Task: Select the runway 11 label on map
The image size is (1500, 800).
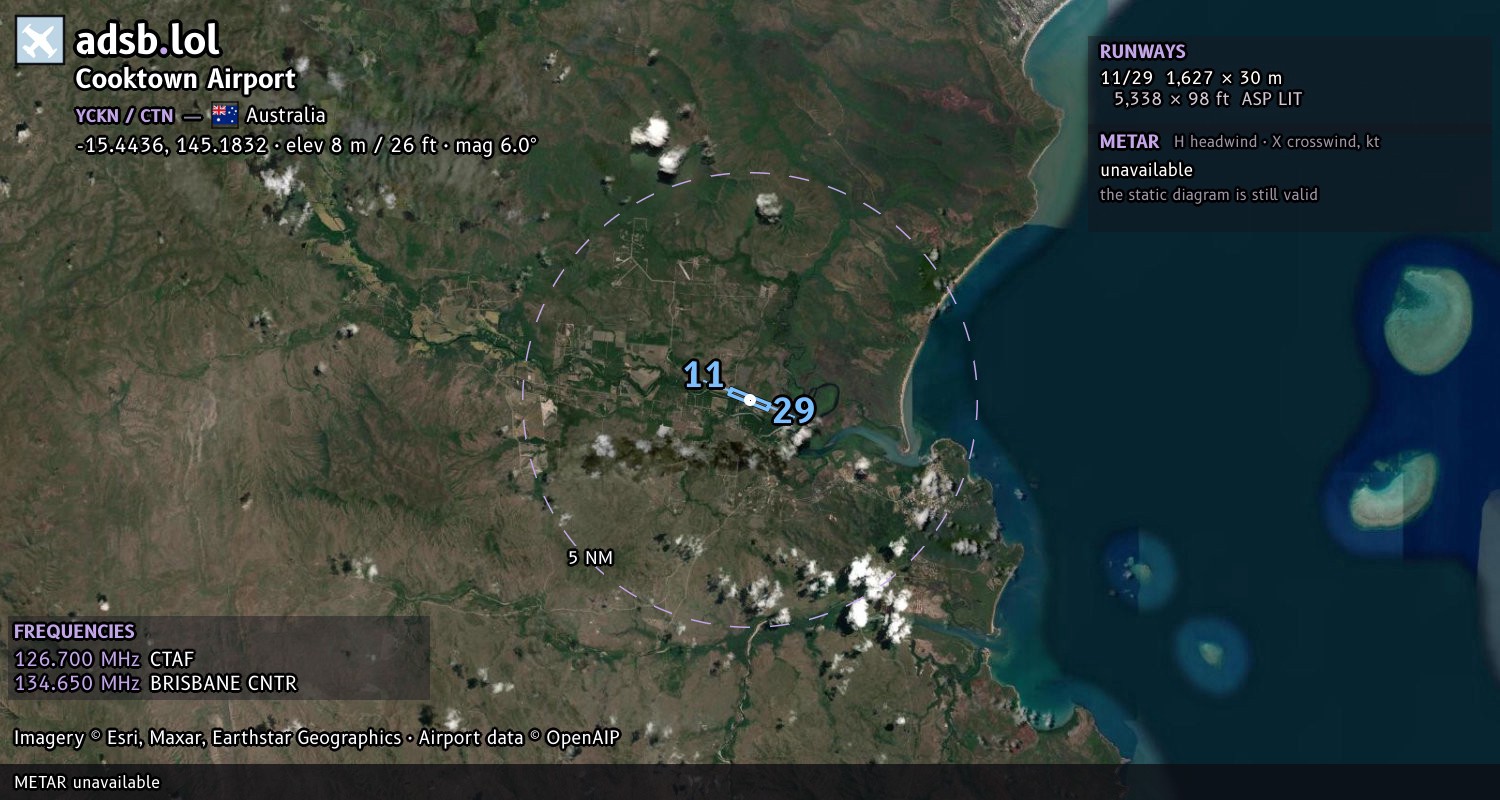Action: (x=703, y=375)
